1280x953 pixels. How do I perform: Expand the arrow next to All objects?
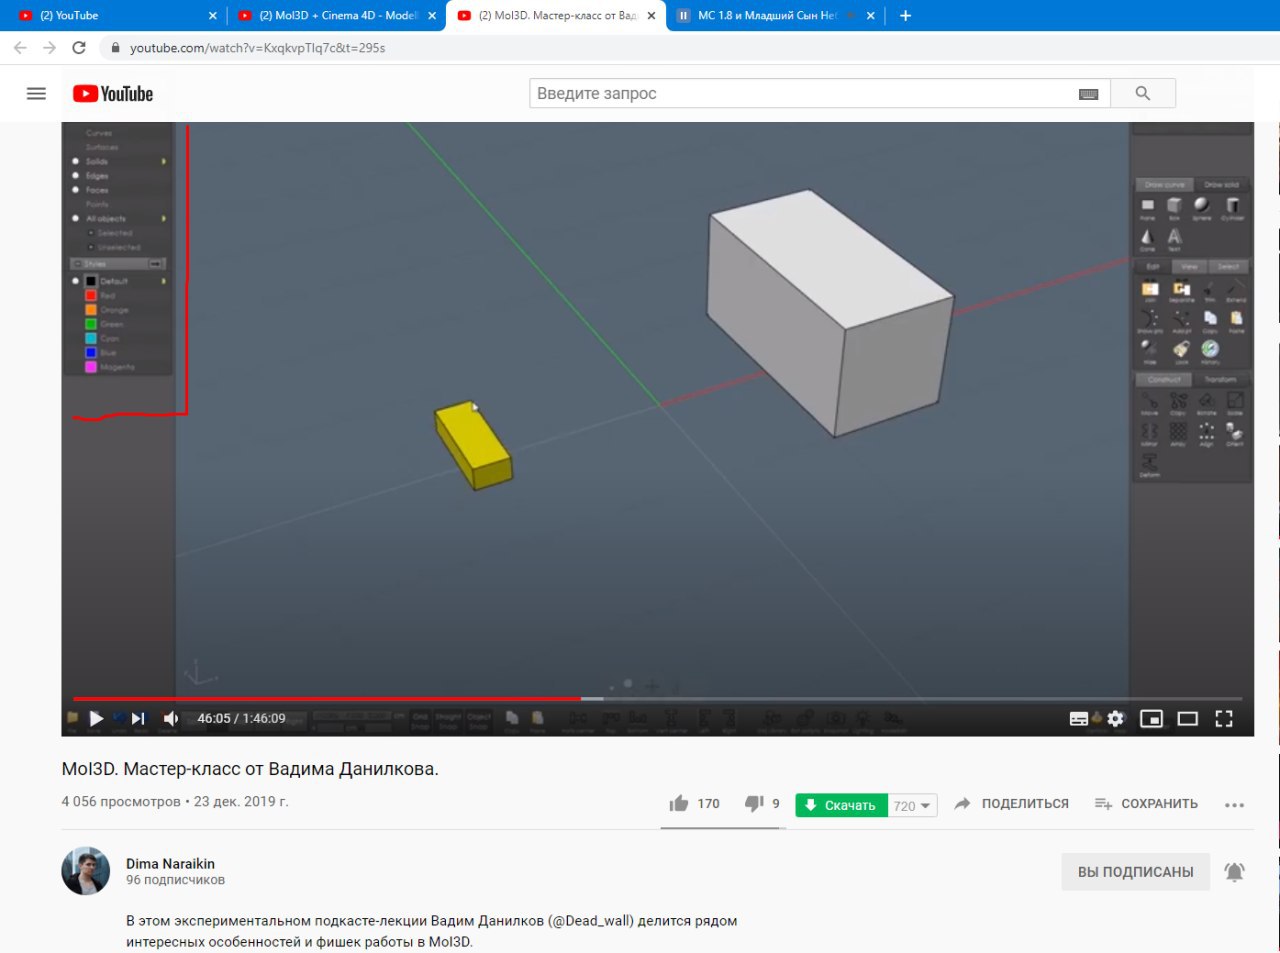coord(164,218)
